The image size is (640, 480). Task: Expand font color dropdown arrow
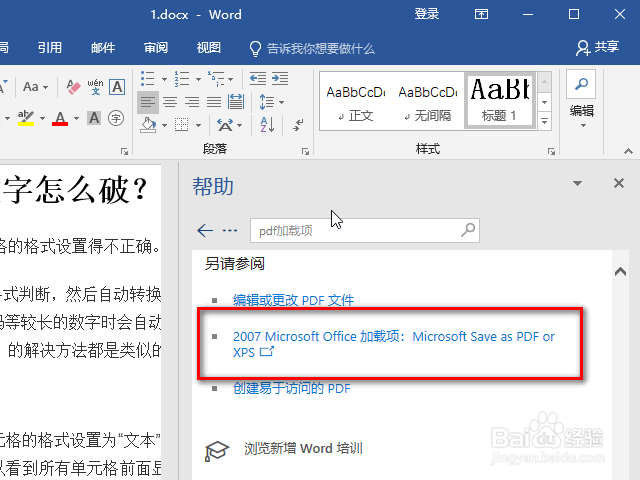76,118
